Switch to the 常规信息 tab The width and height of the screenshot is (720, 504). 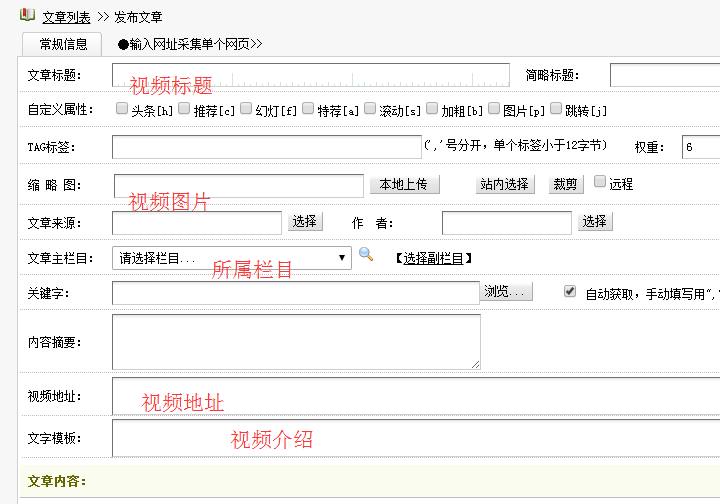tap(62, 44)
